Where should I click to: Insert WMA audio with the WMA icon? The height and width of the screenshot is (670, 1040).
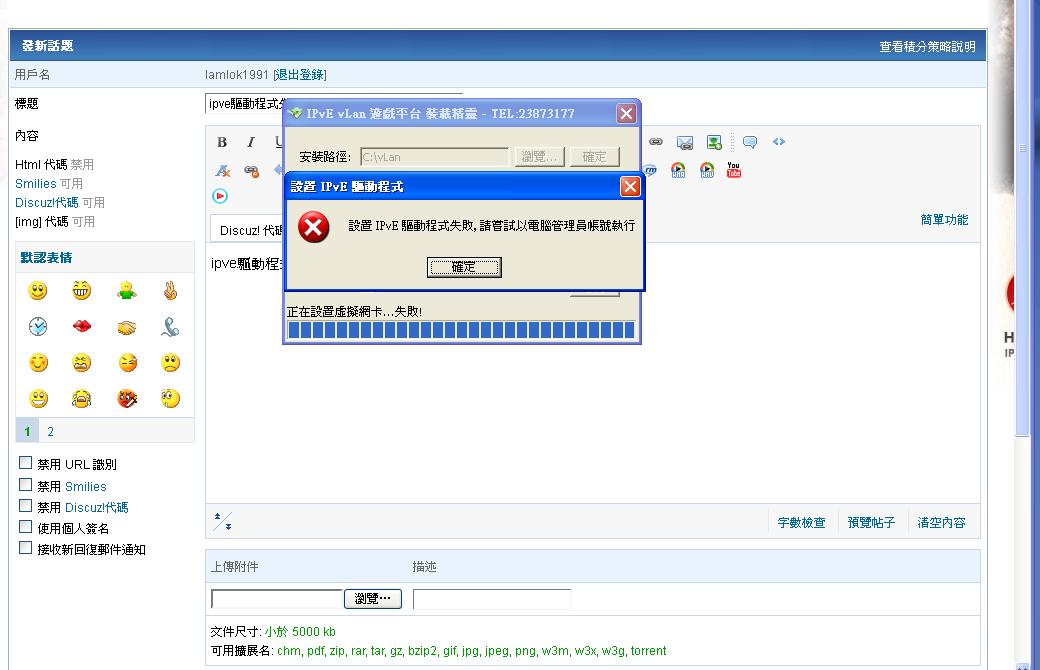point(678,170)
